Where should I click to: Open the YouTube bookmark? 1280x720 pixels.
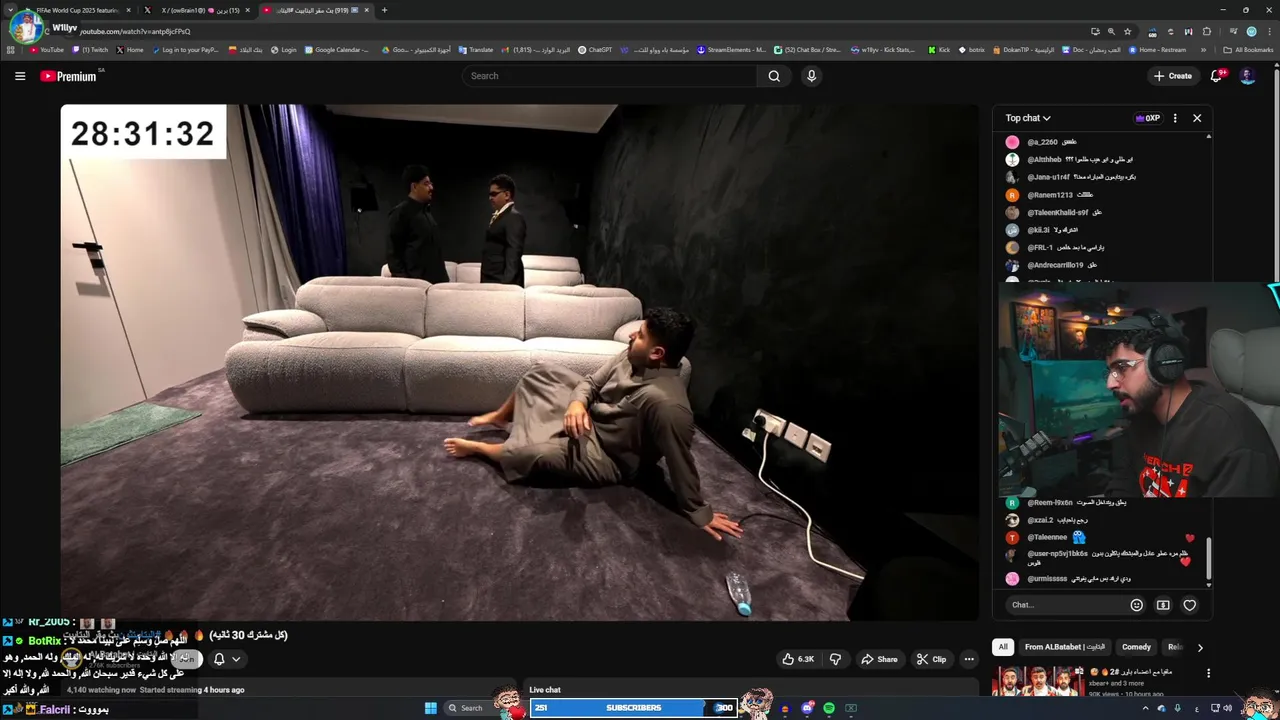(x=47, y=49)
